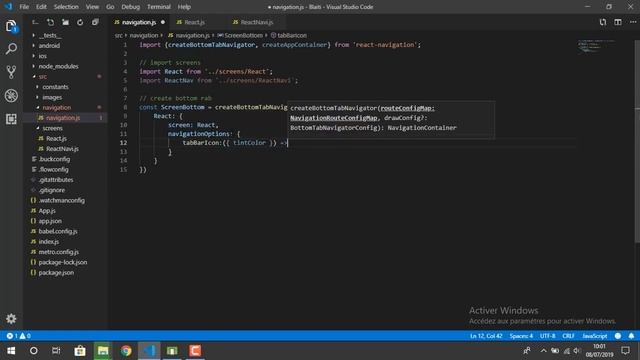Switch to Visual Studio Code taskbar icon
Screen dimensions: 640x360
pyautogui.click(x=149, y=351)
